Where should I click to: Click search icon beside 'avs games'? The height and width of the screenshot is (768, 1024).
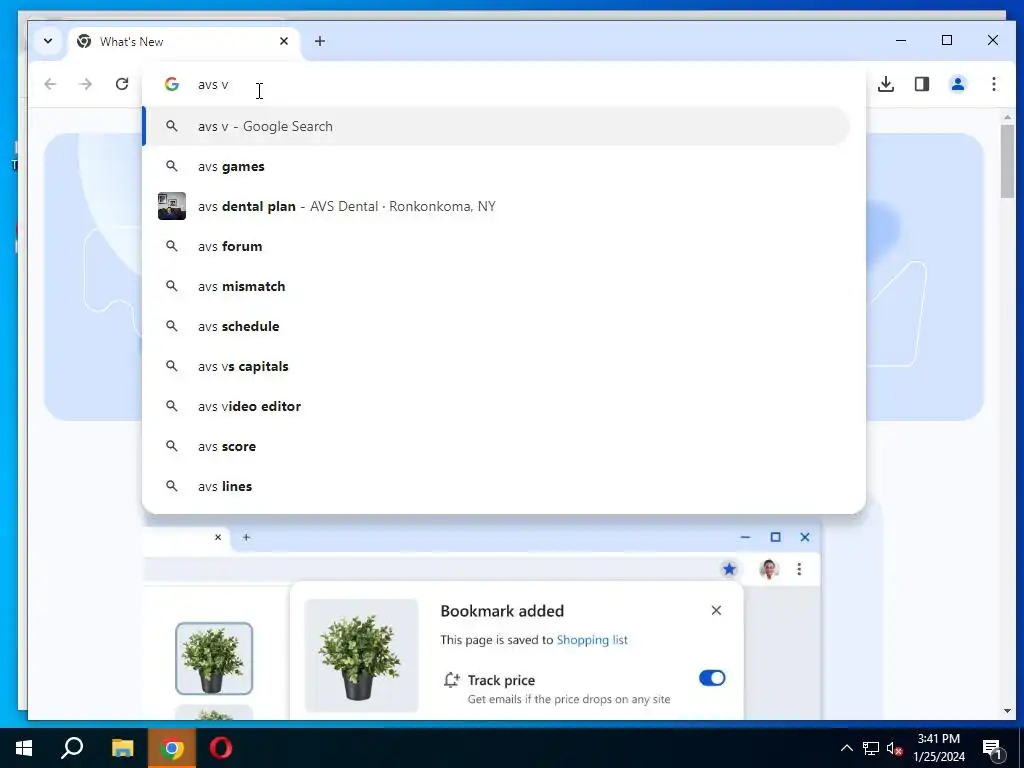pos(172,166)
